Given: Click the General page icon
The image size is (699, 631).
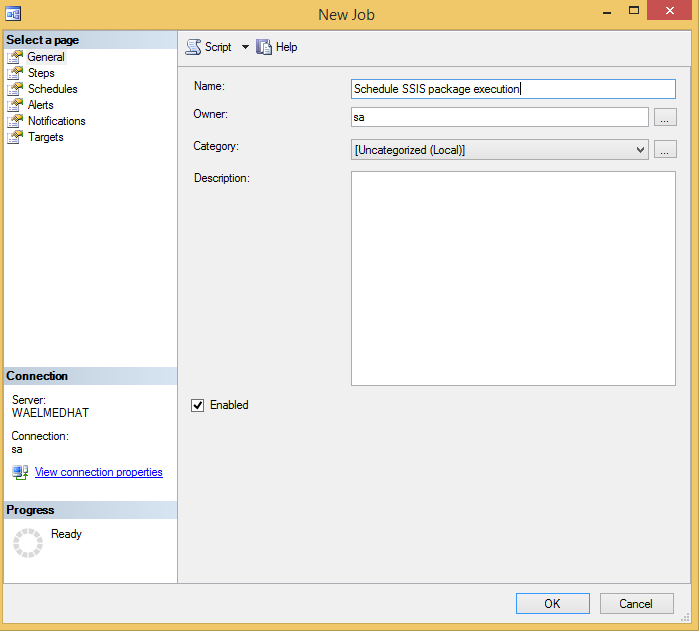Looking at the screenshot, I should tap(15, 58).
